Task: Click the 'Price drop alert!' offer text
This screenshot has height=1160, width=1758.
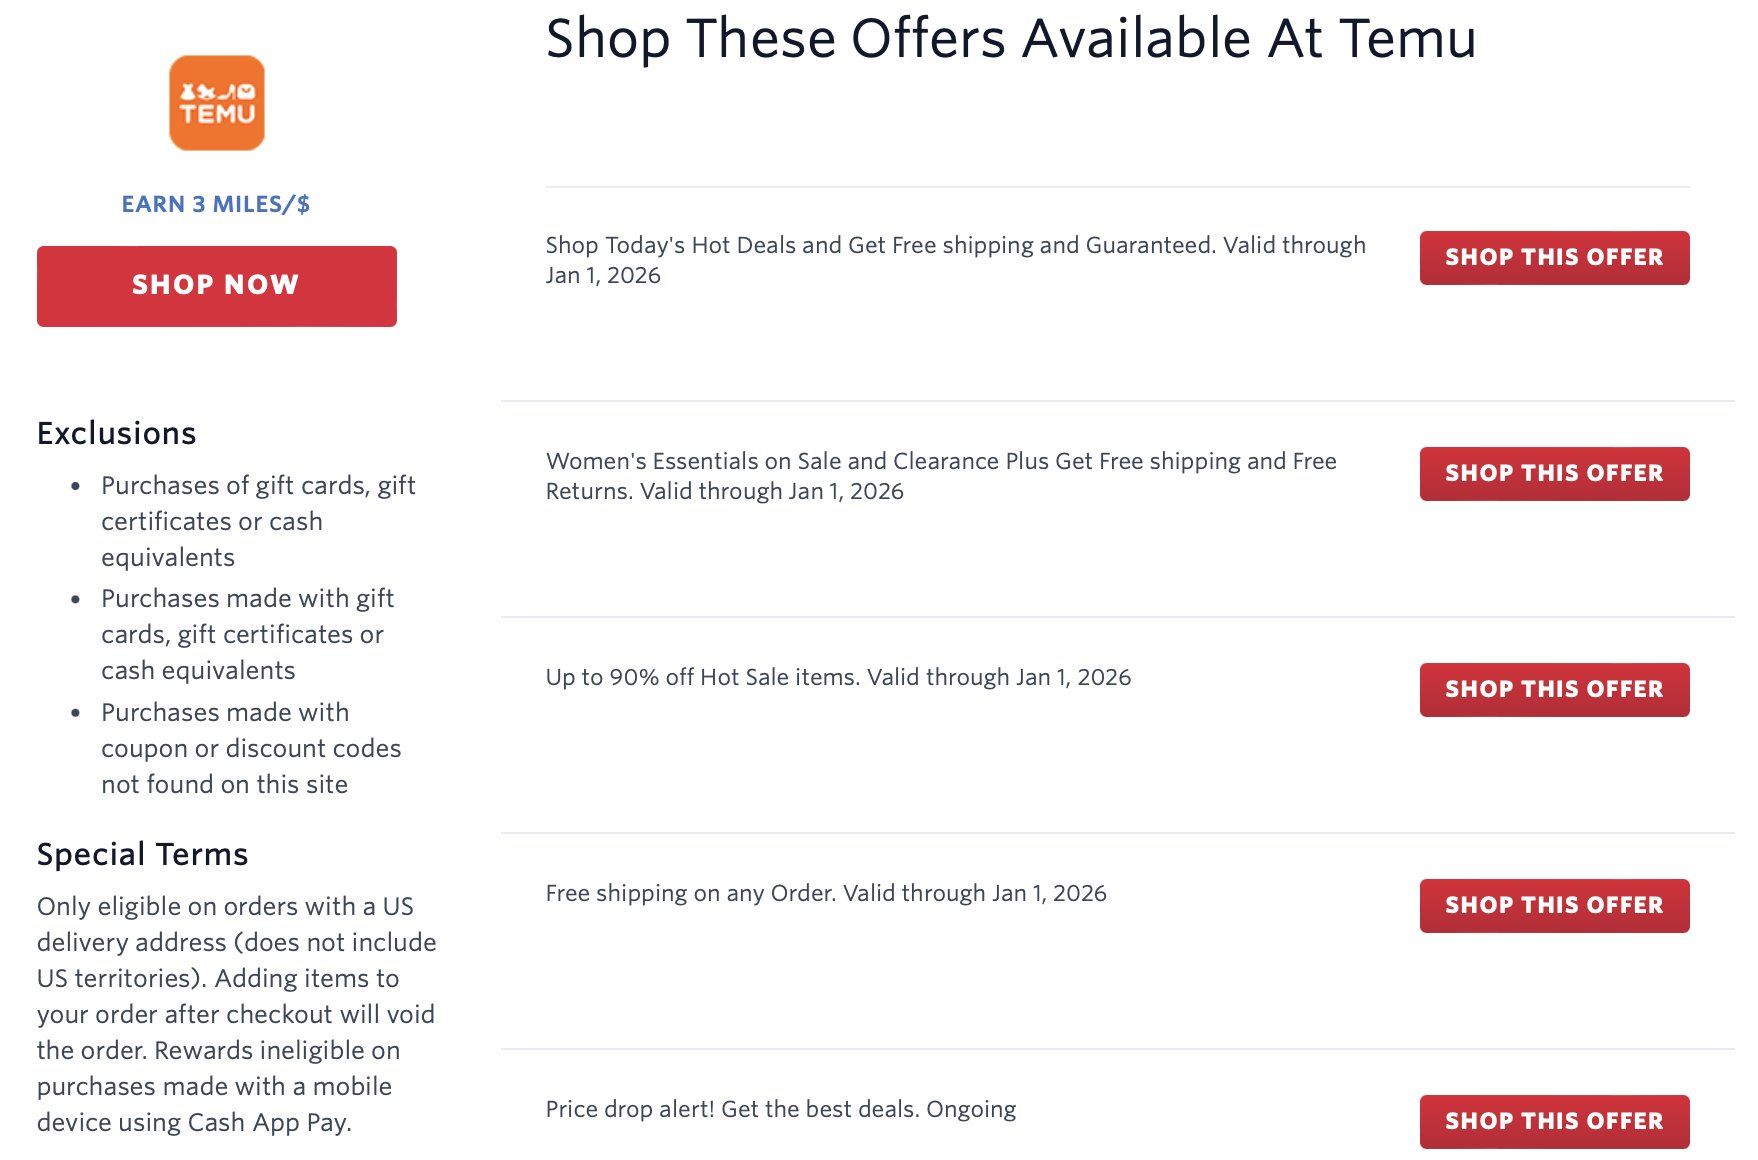Action: 780,1109
